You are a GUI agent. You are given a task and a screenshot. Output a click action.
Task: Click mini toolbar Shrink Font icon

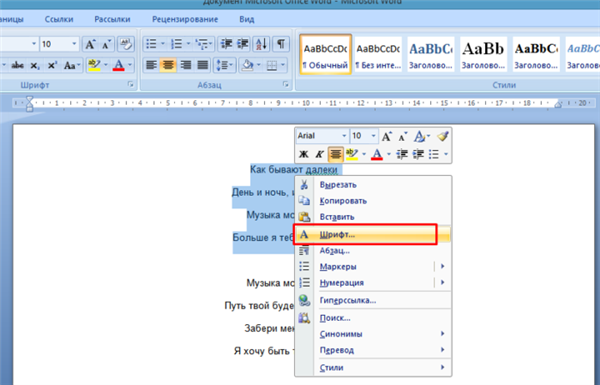[403, 136]
